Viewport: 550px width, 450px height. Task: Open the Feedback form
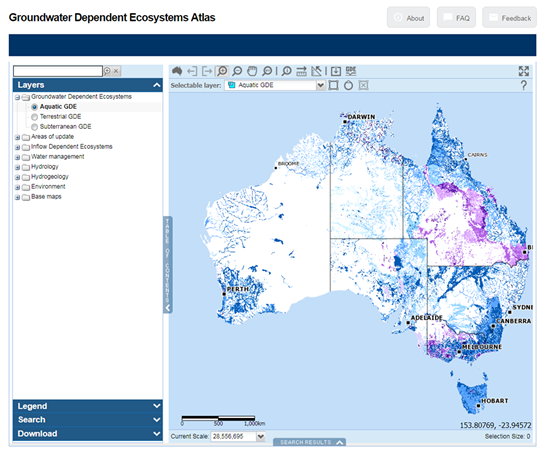509,18
